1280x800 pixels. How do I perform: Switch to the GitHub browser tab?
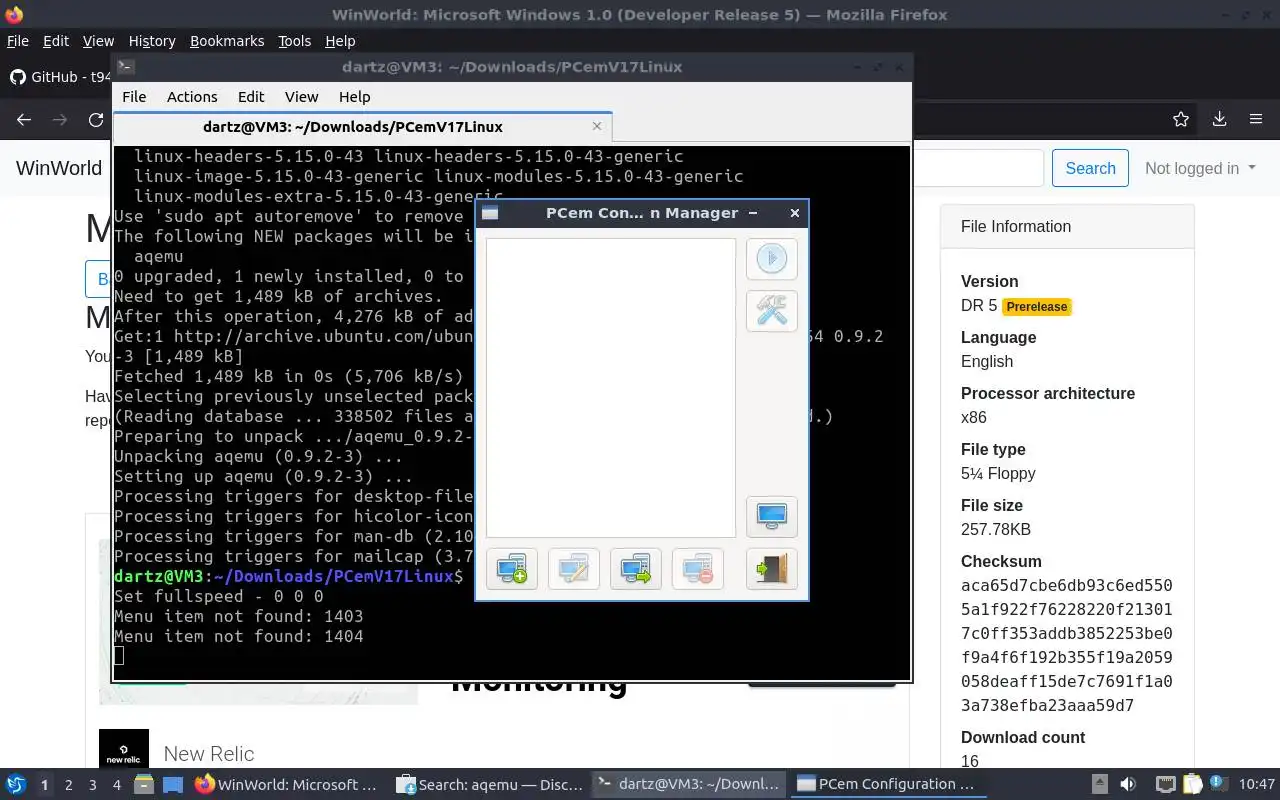pos(58,77)
